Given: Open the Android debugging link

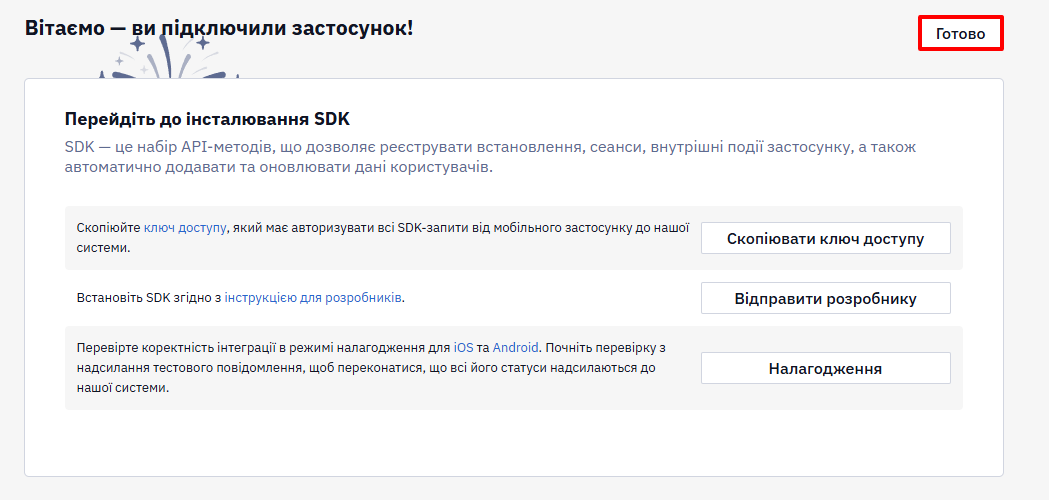Looking at the screenshot, I should coord(515,347).
